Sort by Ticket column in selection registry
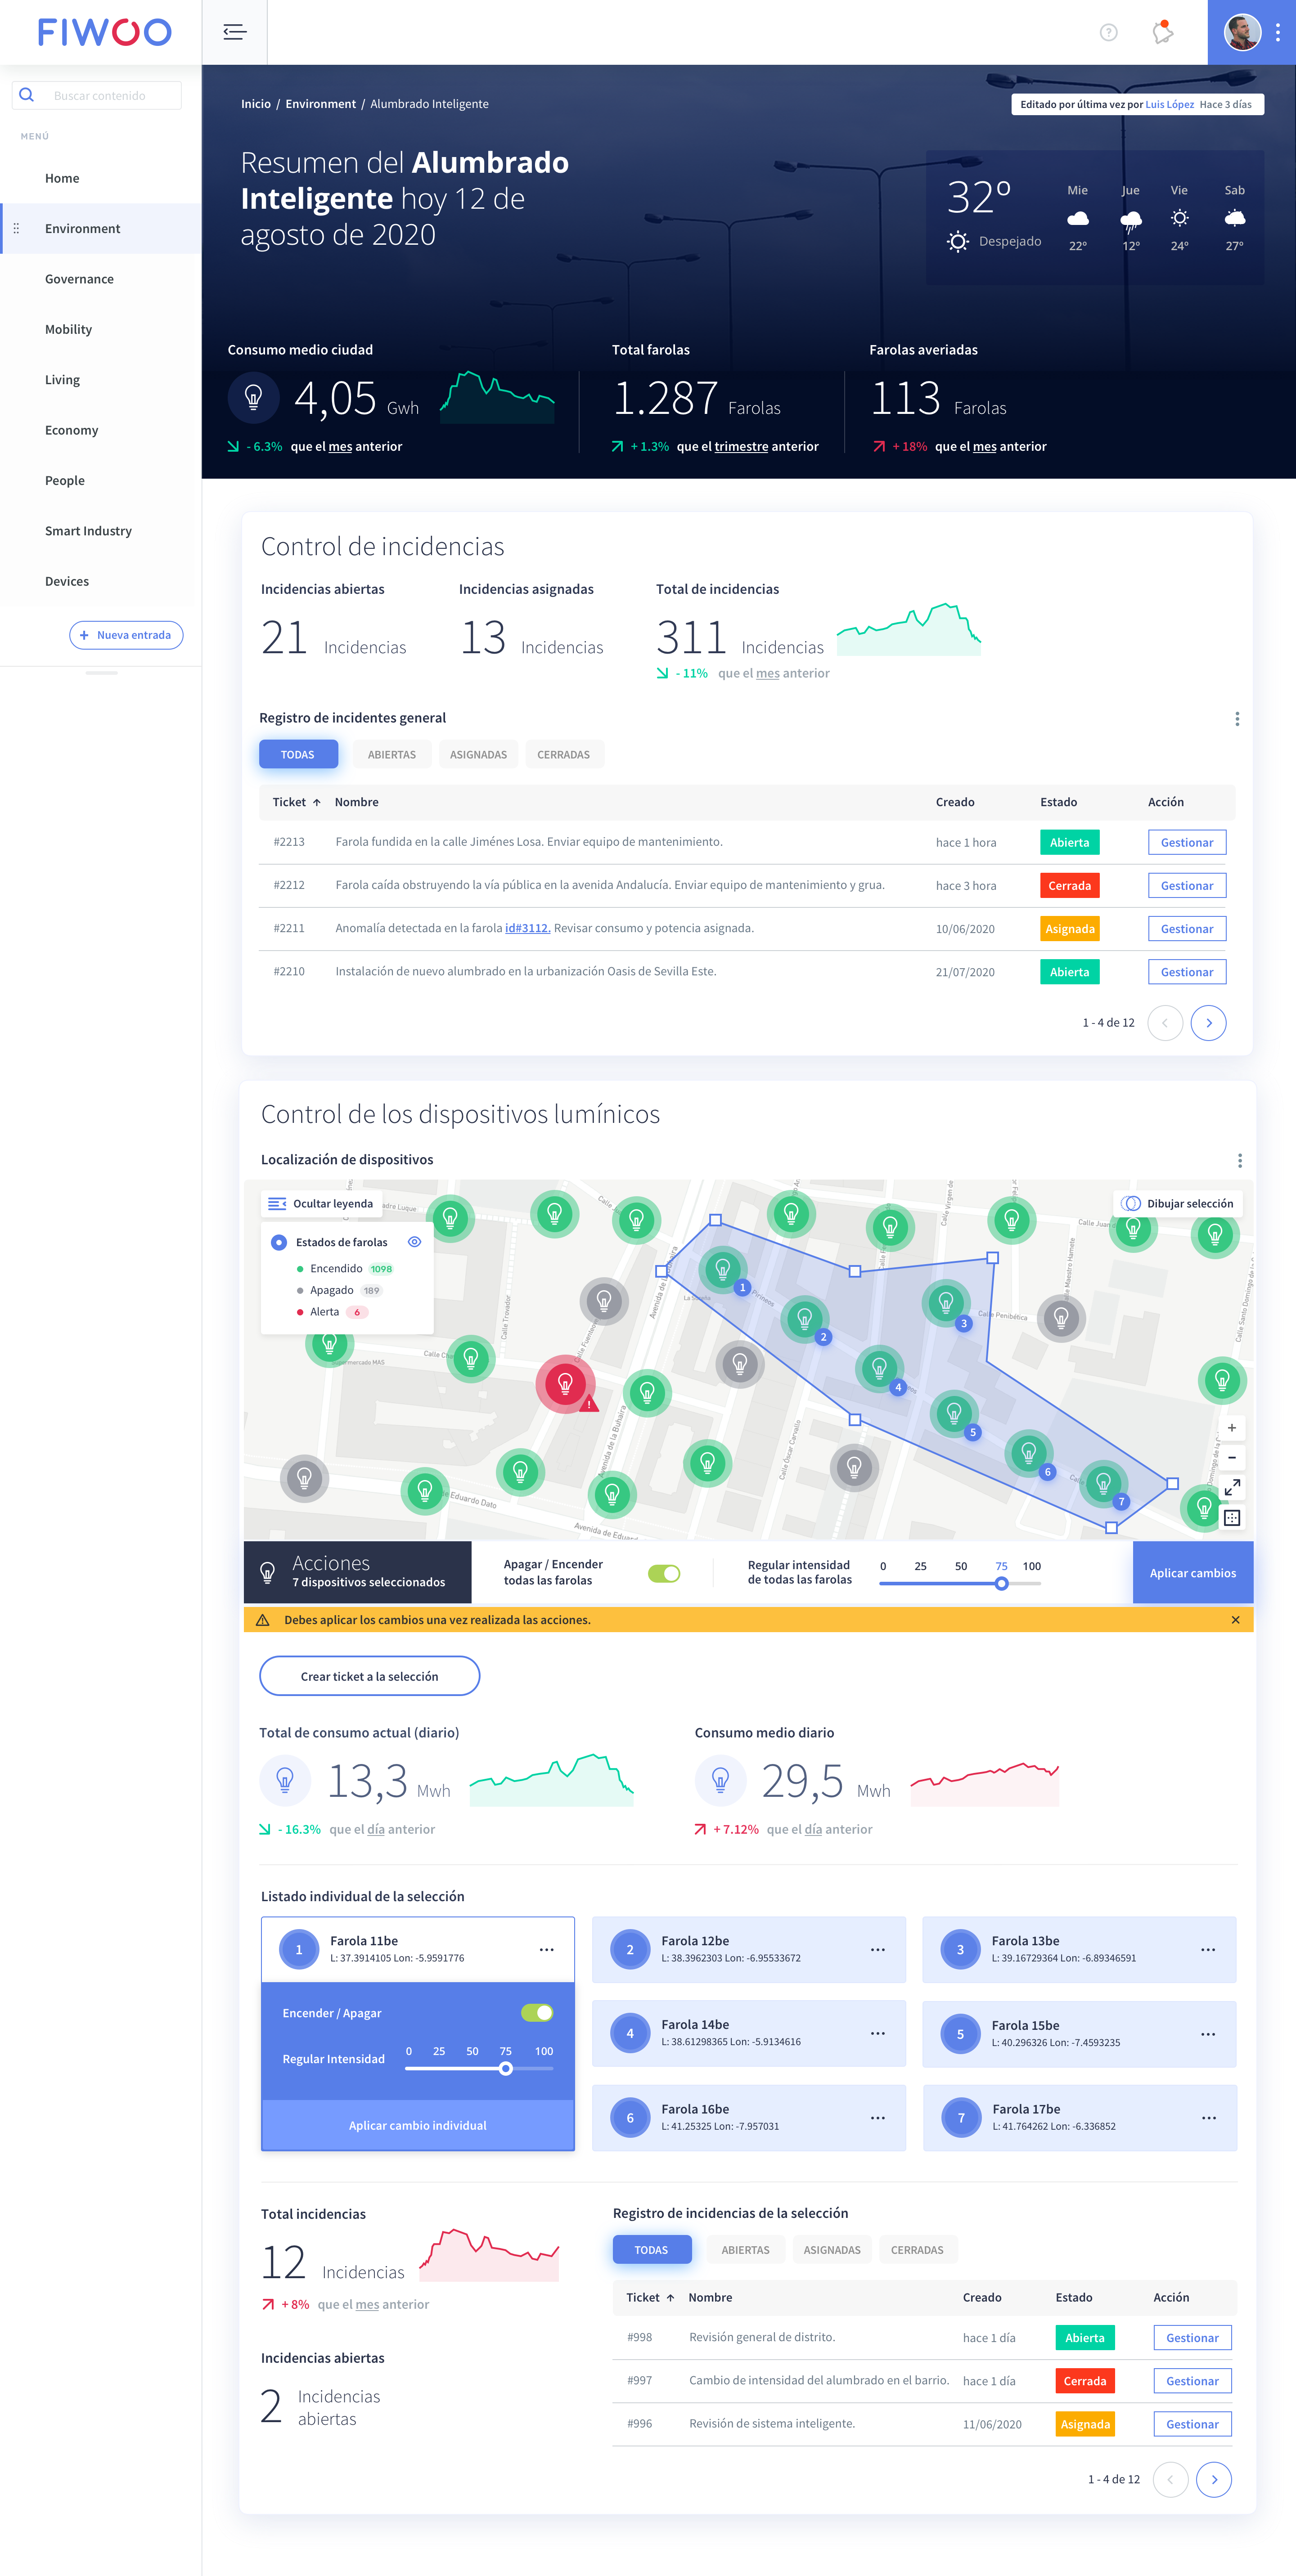1296x2576 pixels. pos(650,2297)
